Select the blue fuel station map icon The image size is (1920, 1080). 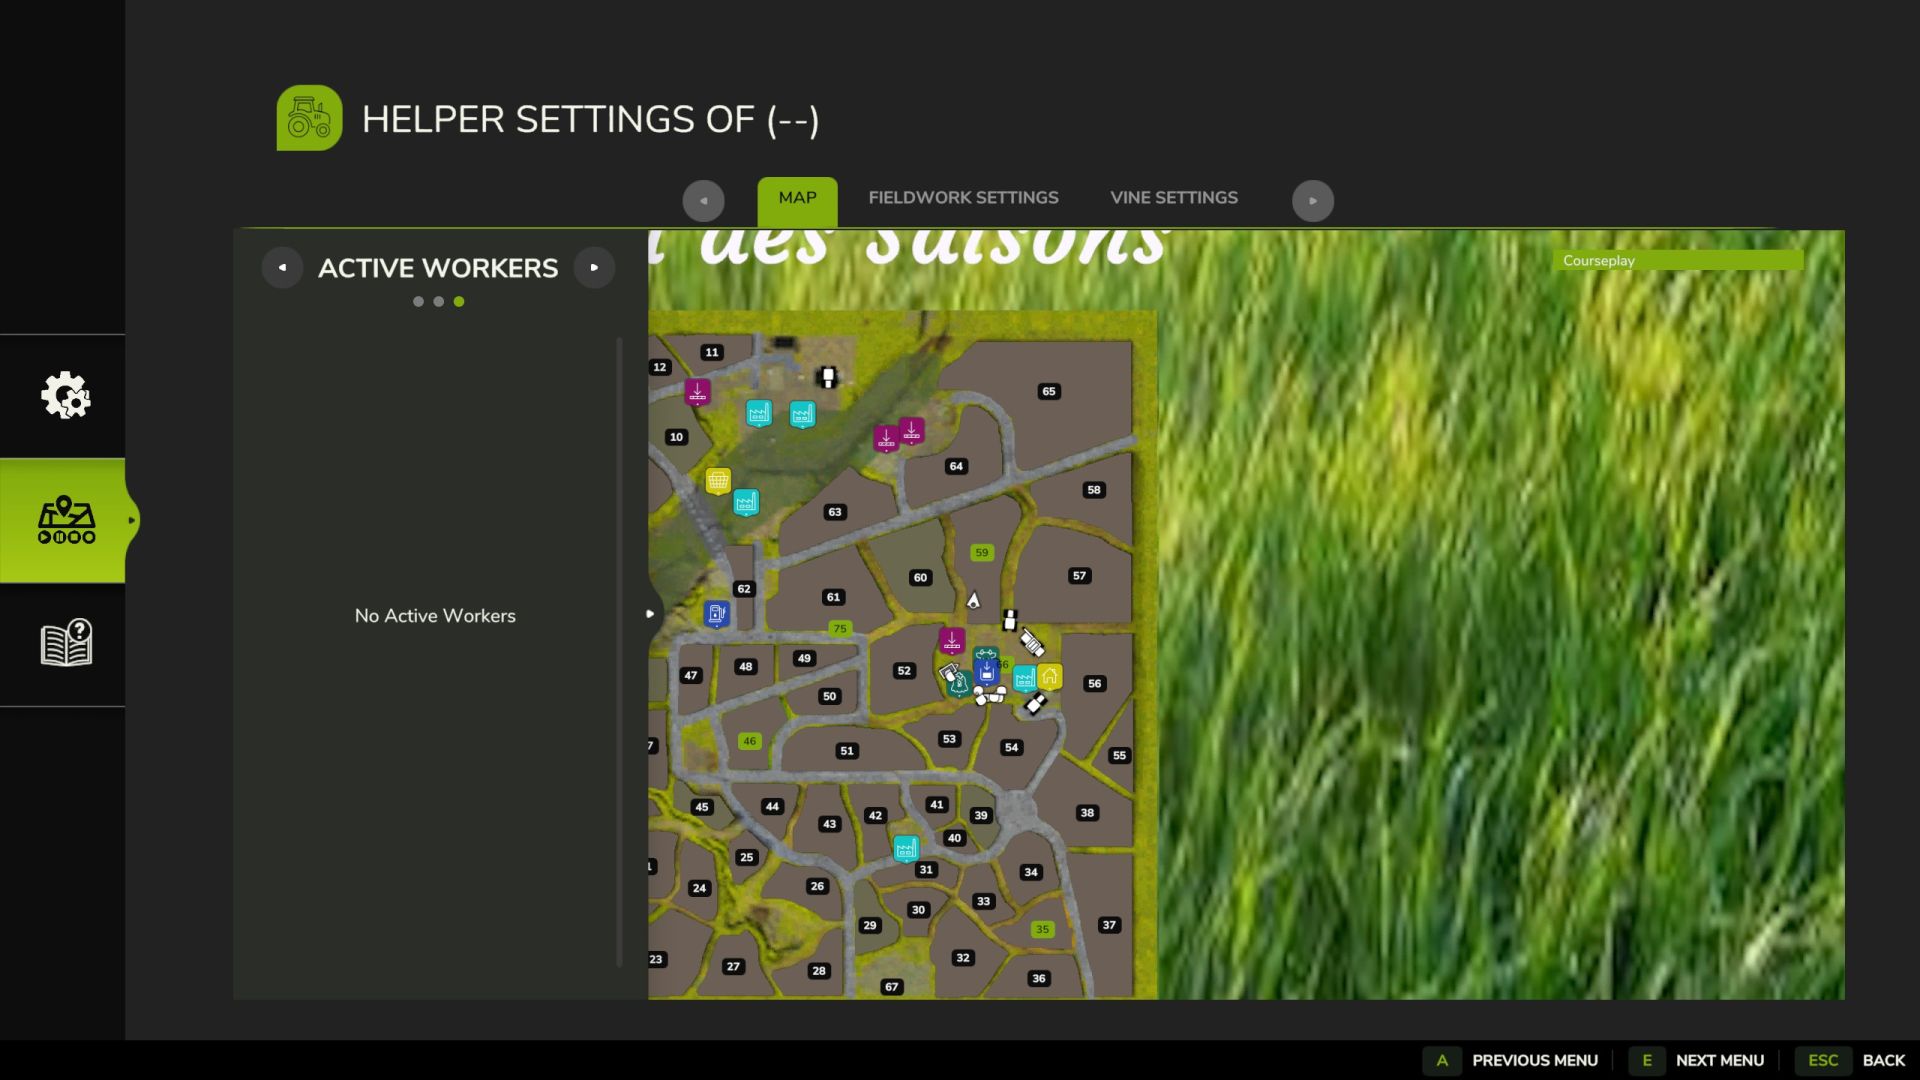(716, 613)
